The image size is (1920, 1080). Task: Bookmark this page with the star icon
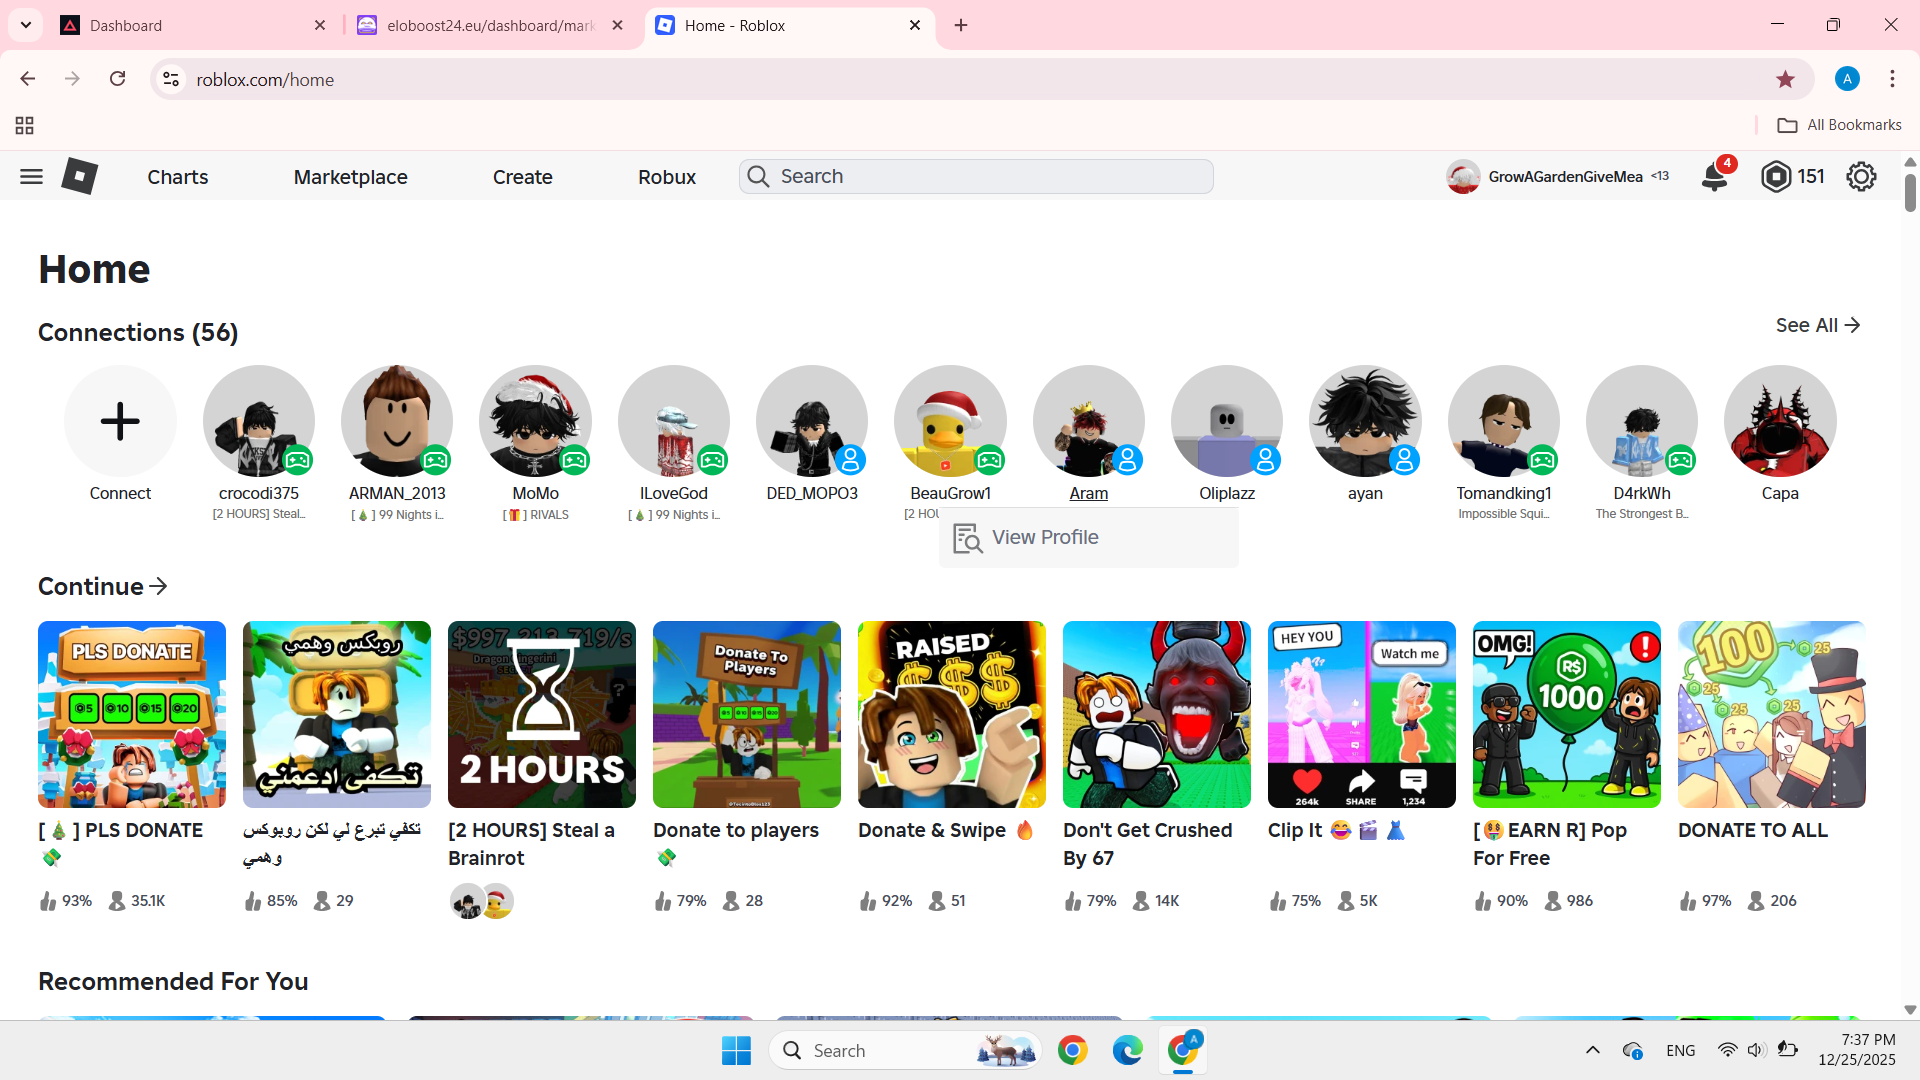point(1785,79)
